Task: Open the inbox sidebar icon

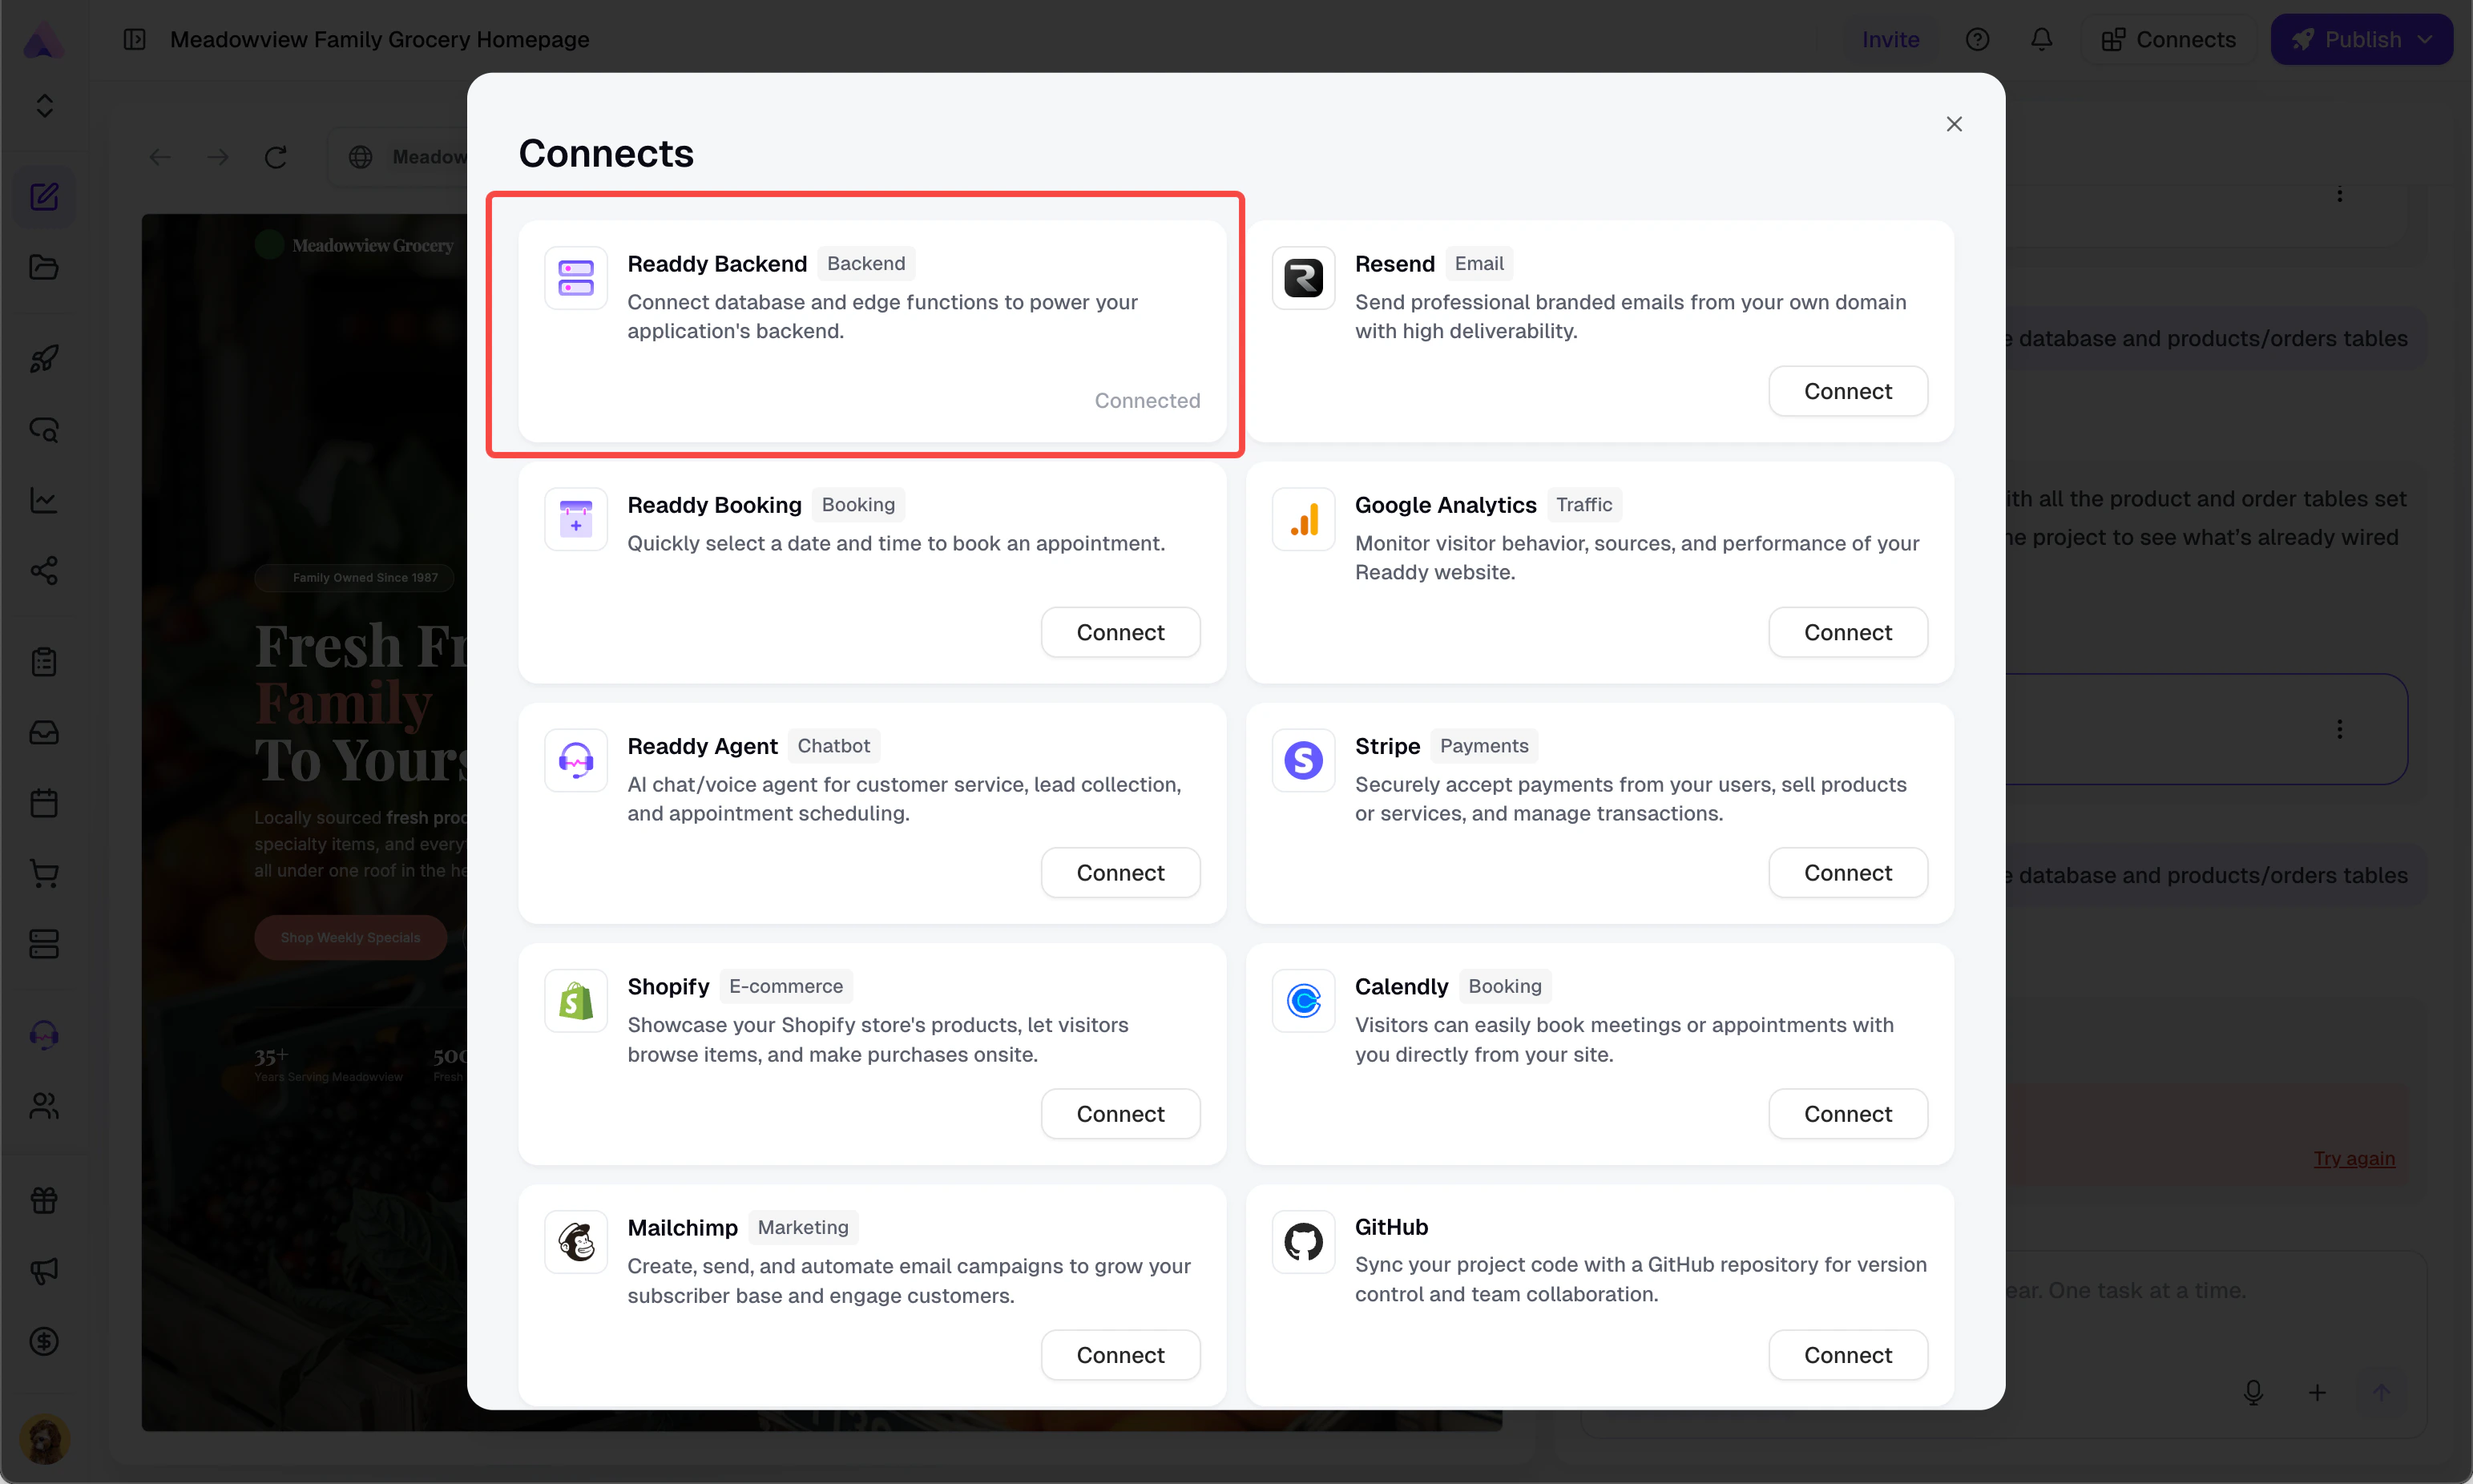Action: [x=44, y=733]
